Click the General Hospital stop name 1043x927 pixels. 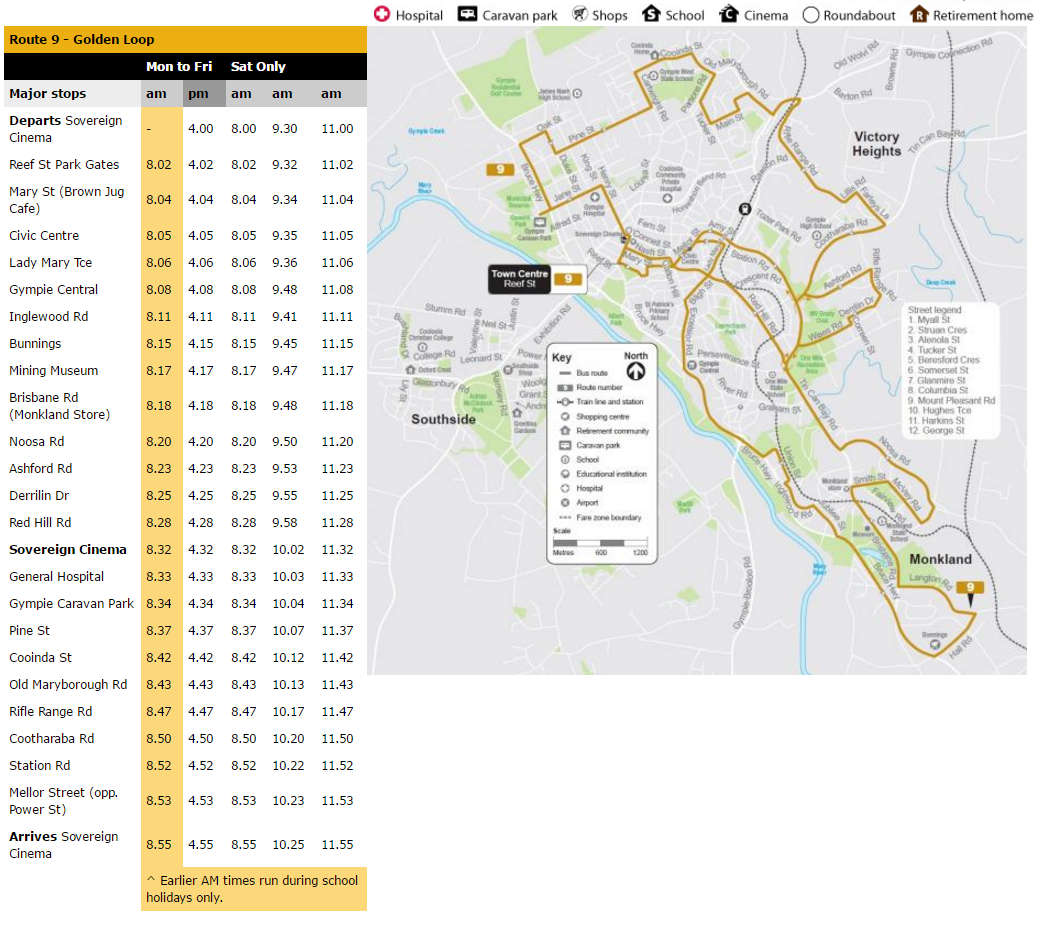57,577
